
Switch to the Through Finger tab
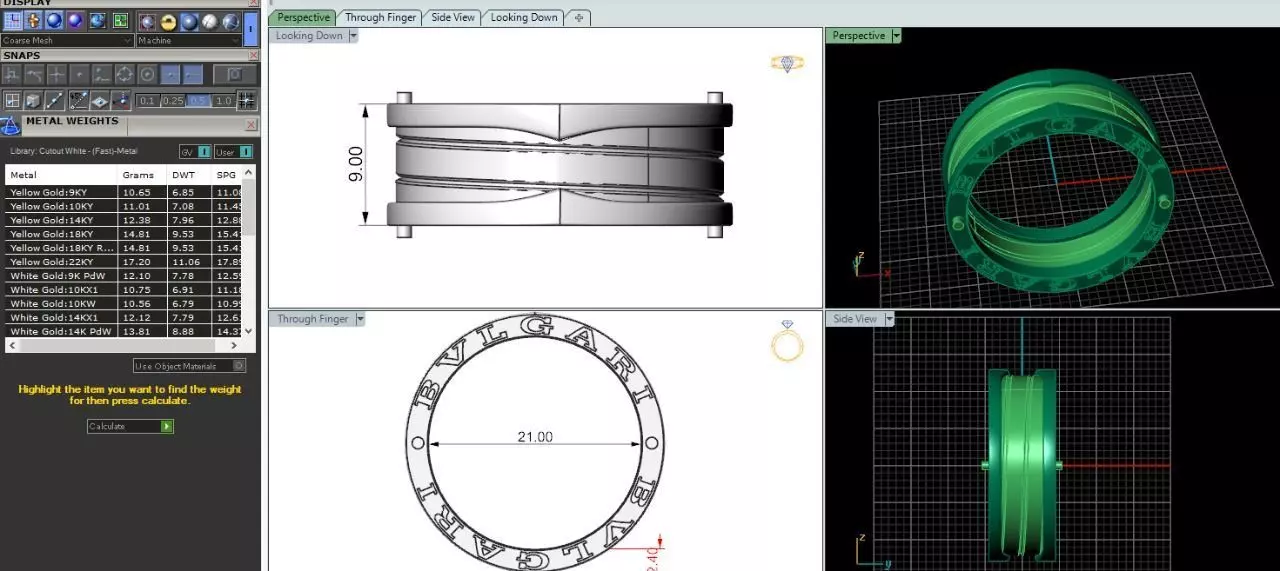[380, 17]
